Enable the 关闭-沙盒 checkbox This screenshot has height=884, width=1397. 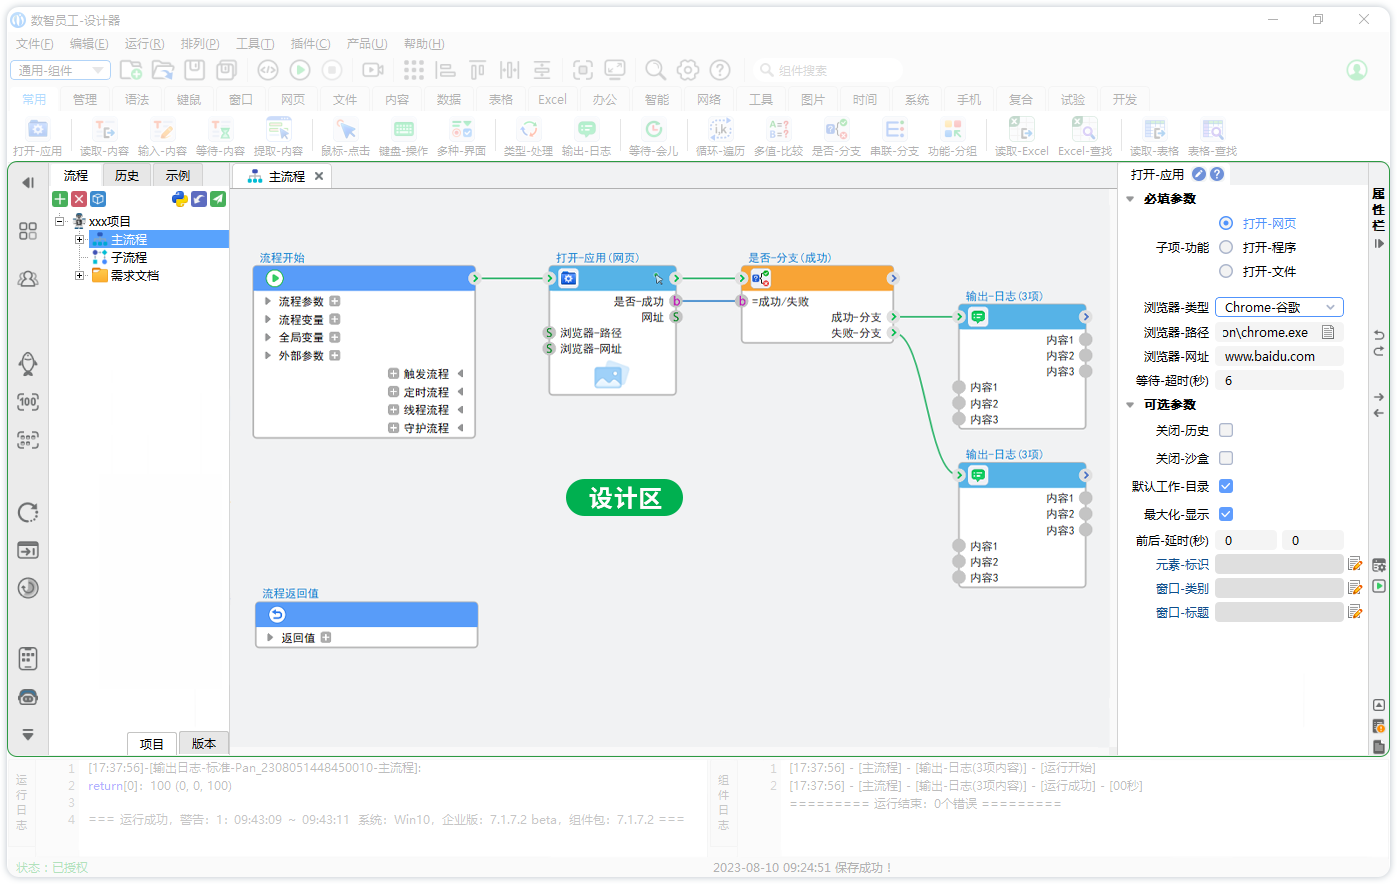pyautogui.click(x=1226, y=458)
